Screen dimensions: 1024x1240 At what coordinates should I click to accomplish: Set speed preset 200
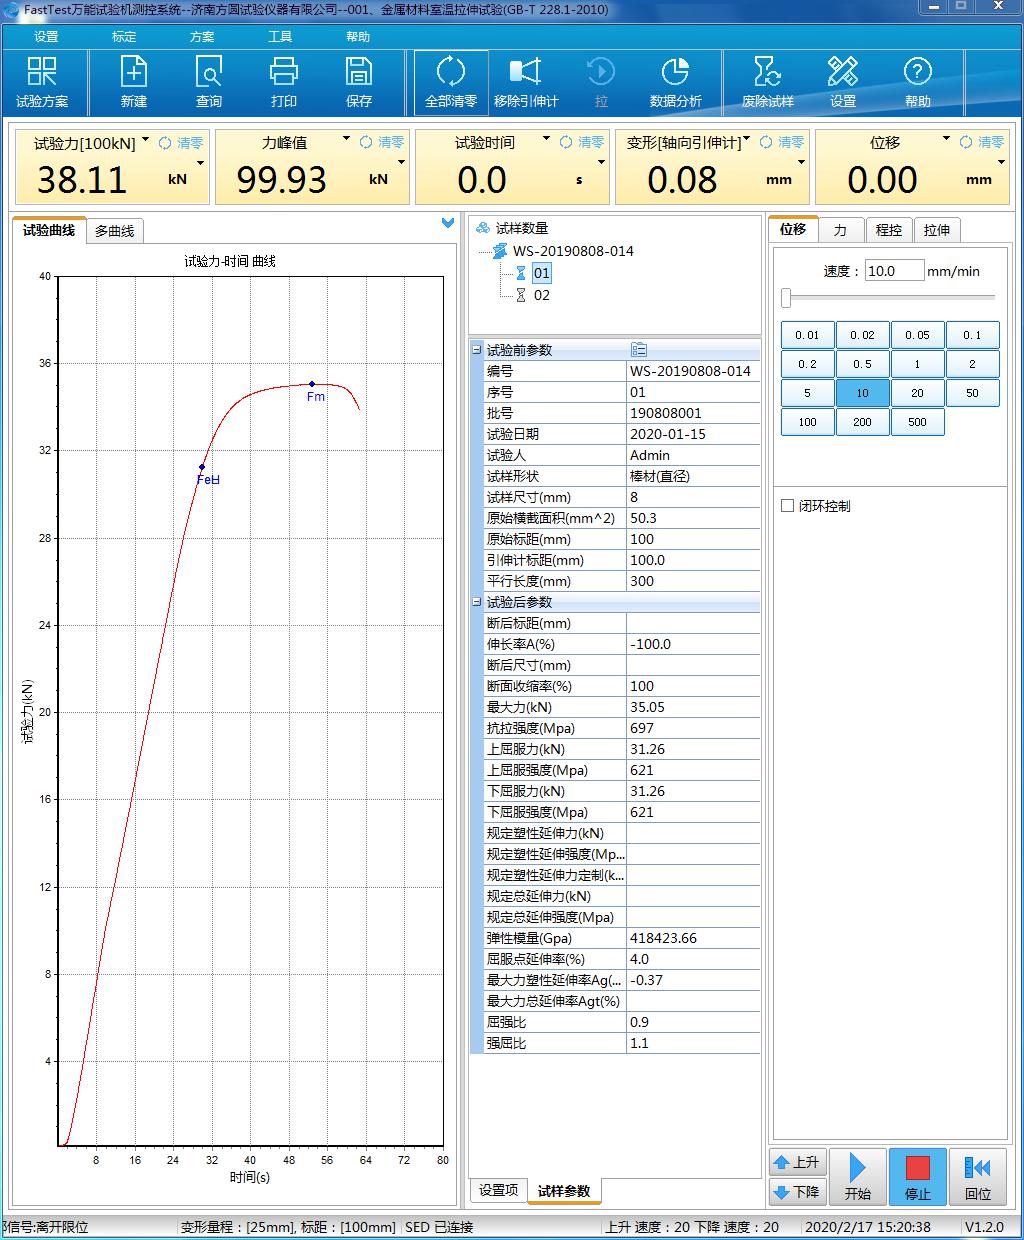(x=862, y=422)
